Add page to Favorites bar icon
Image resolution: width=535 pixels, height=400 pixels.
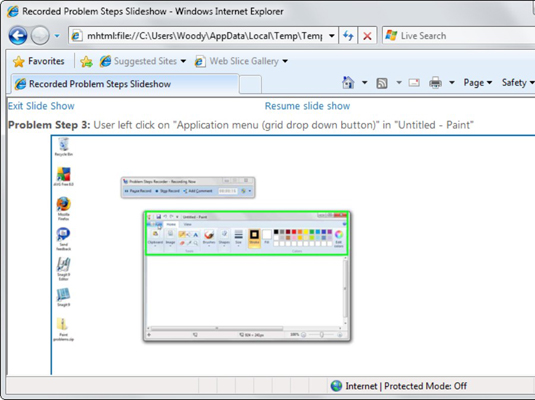point(86,61)
